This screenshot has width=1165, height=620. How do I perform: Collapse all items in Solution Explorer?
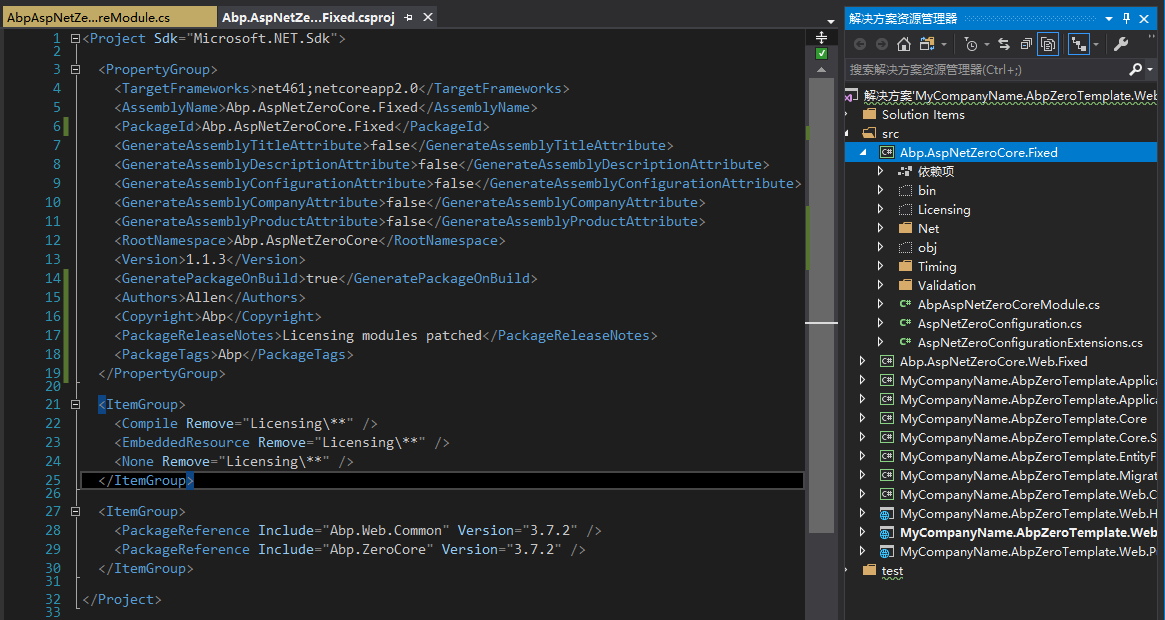click(x=1026, y=45)
